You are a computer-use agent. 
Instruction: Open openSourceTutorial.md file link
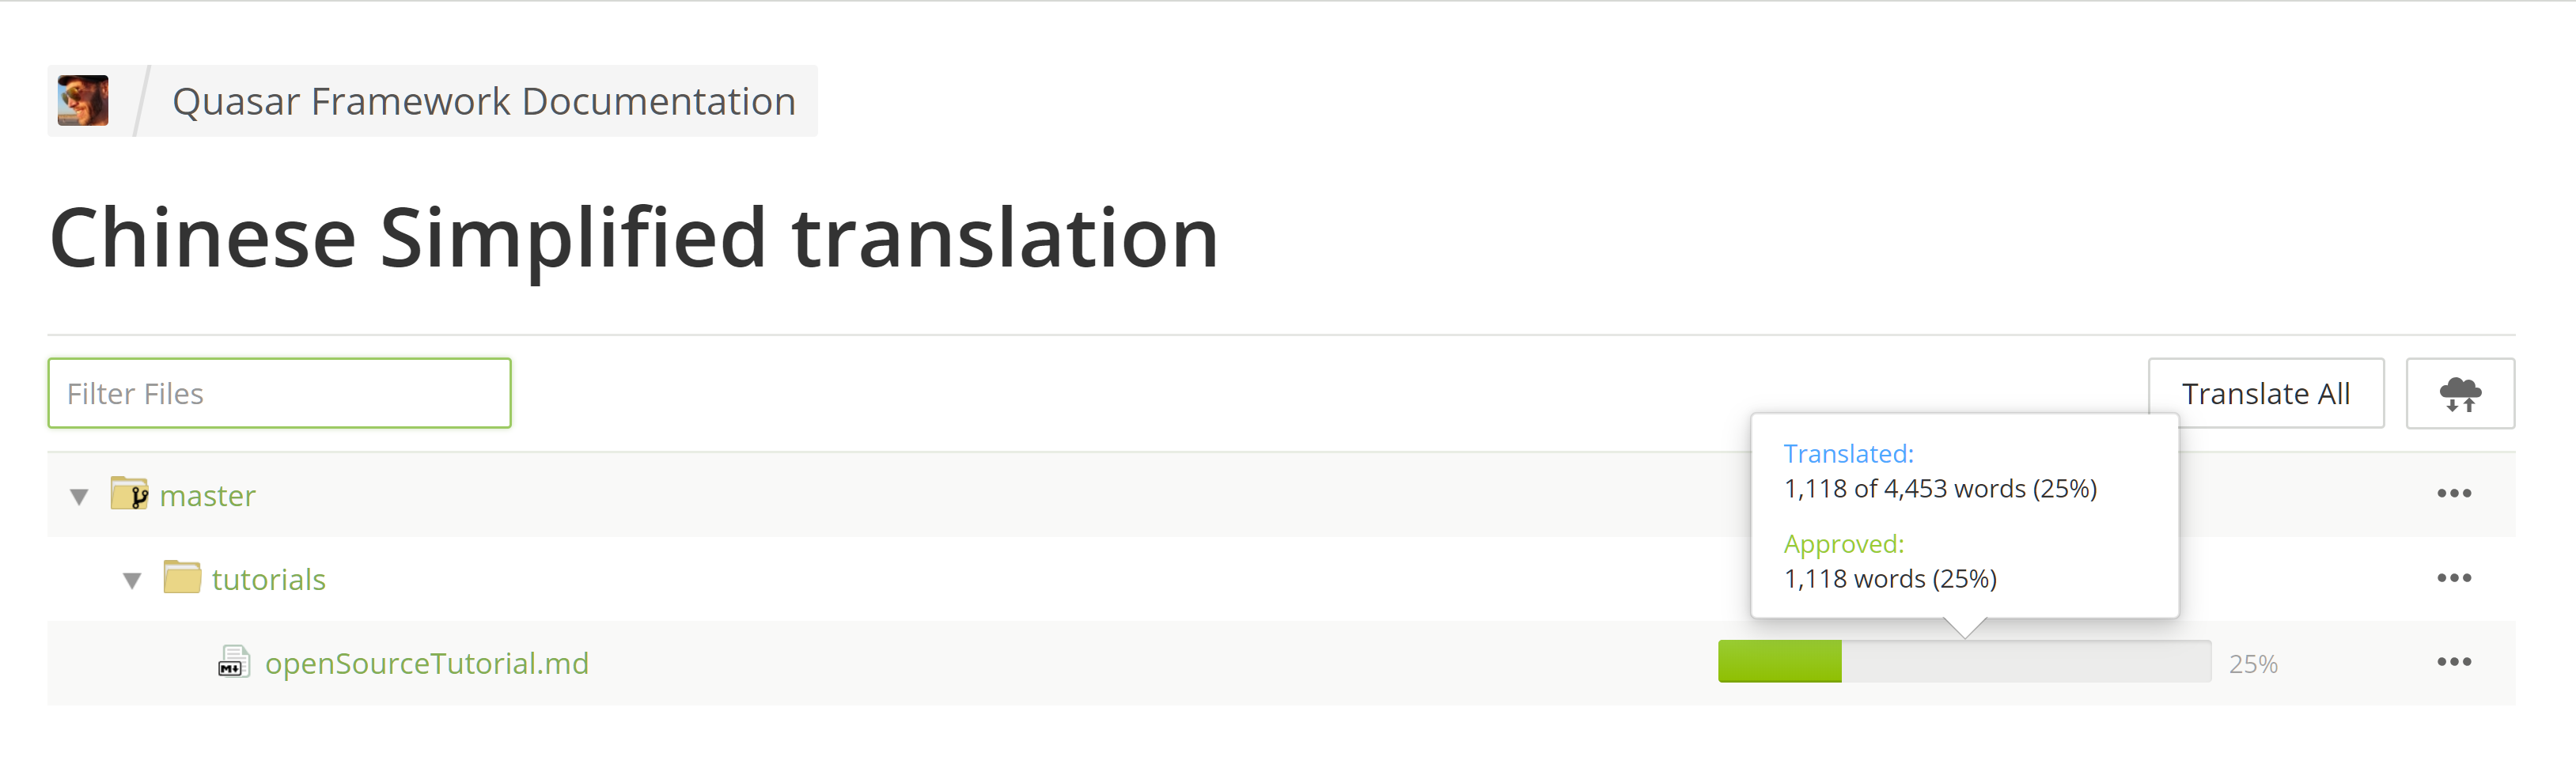427,664
